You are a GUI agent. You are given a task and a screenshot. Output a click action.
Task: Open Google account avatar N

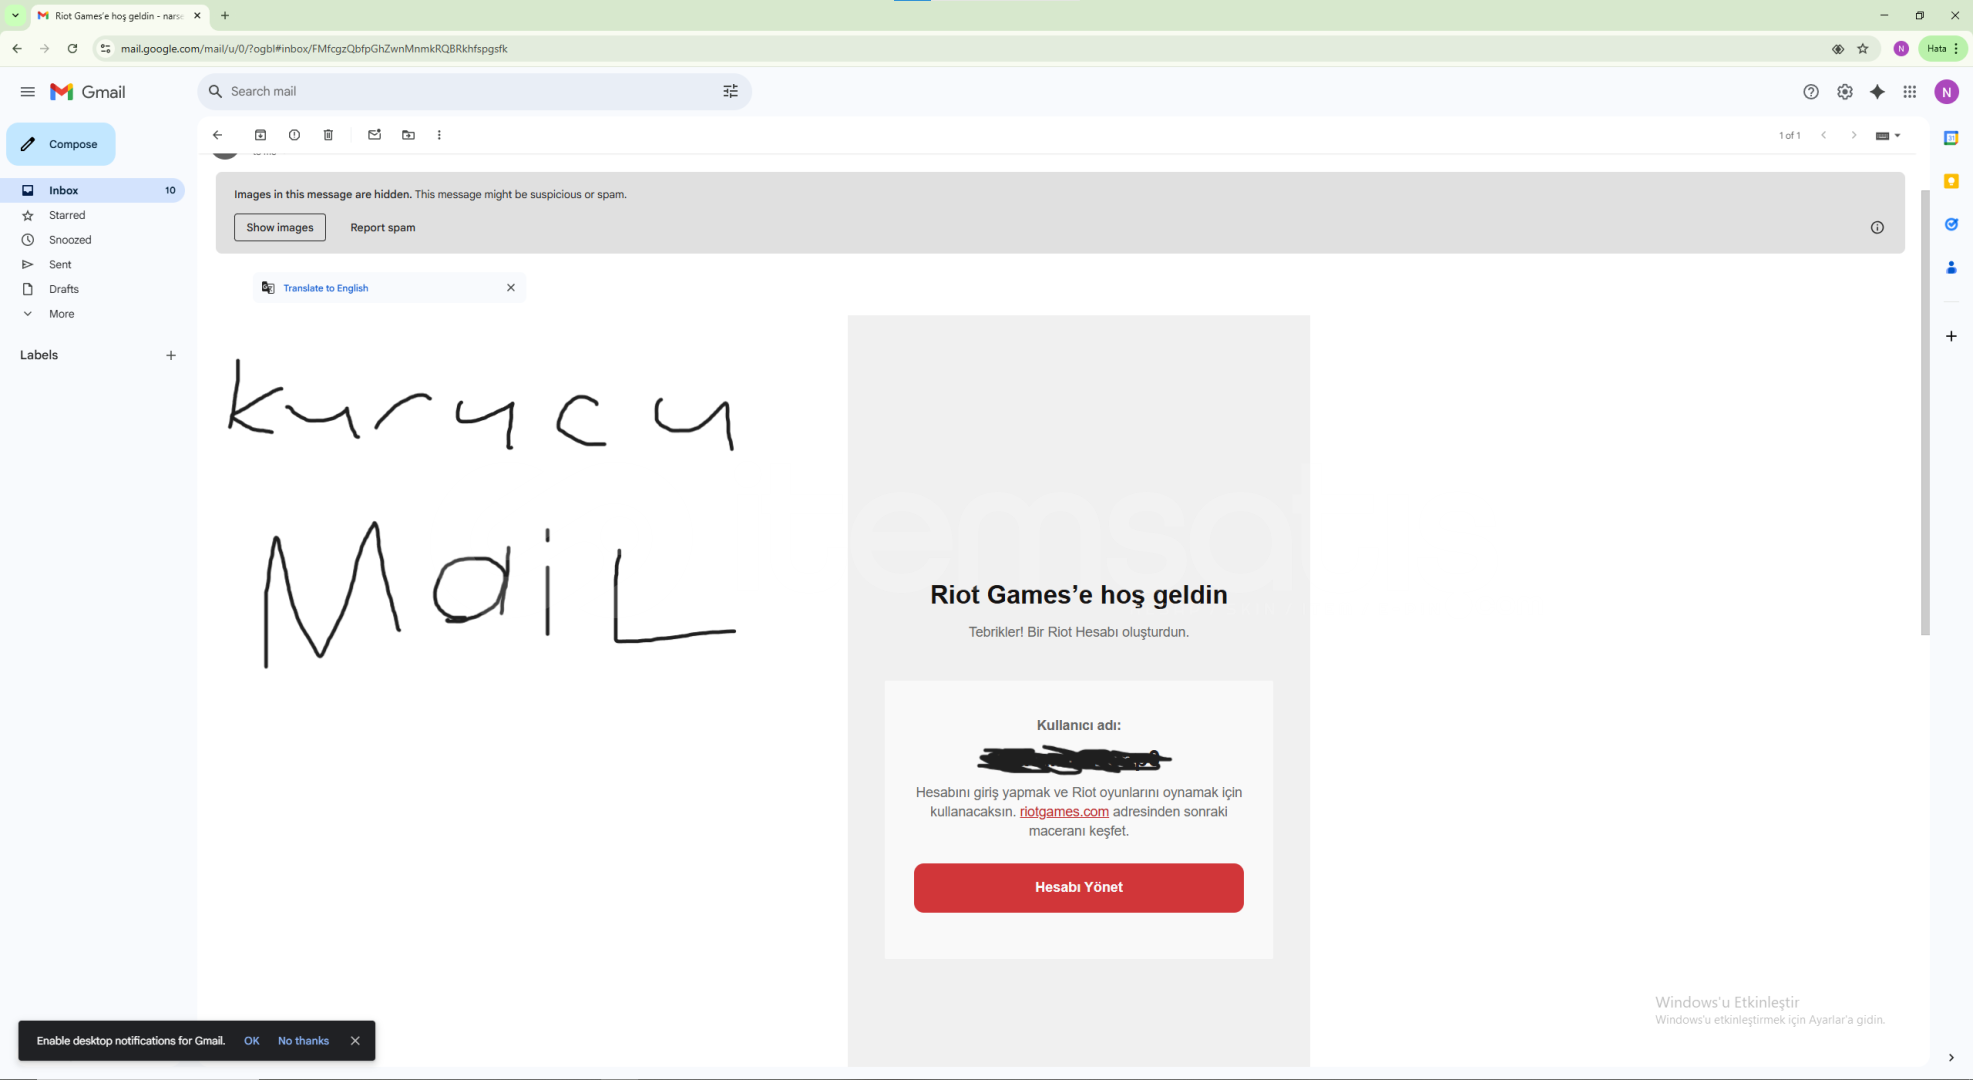click(1946, 92)
